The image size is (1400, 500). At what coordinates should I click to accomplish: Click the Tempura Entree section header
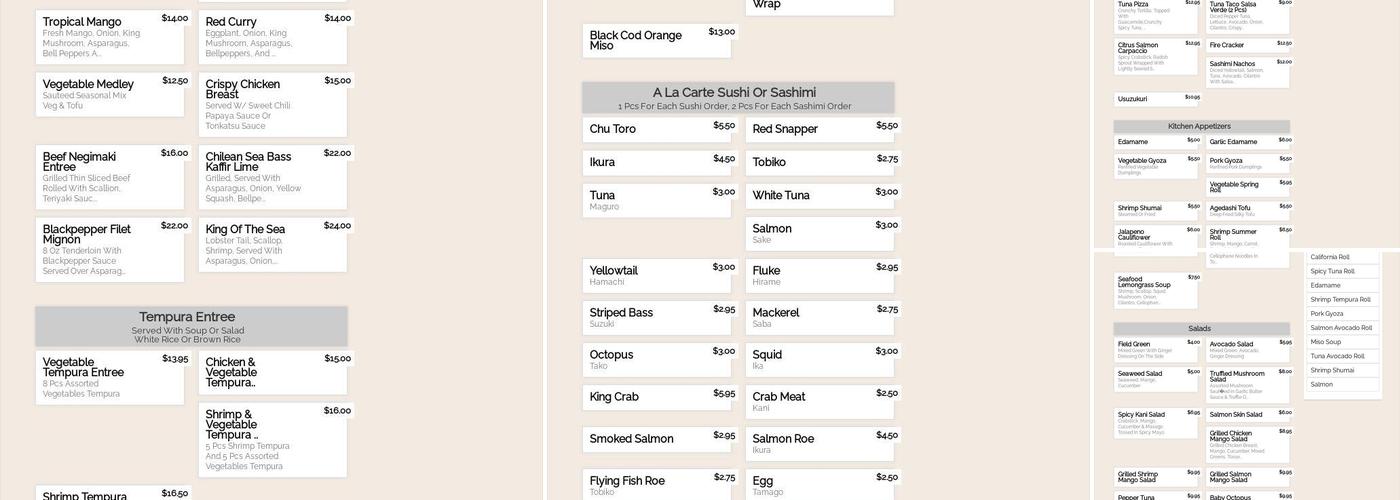click(x=191, y=326)
